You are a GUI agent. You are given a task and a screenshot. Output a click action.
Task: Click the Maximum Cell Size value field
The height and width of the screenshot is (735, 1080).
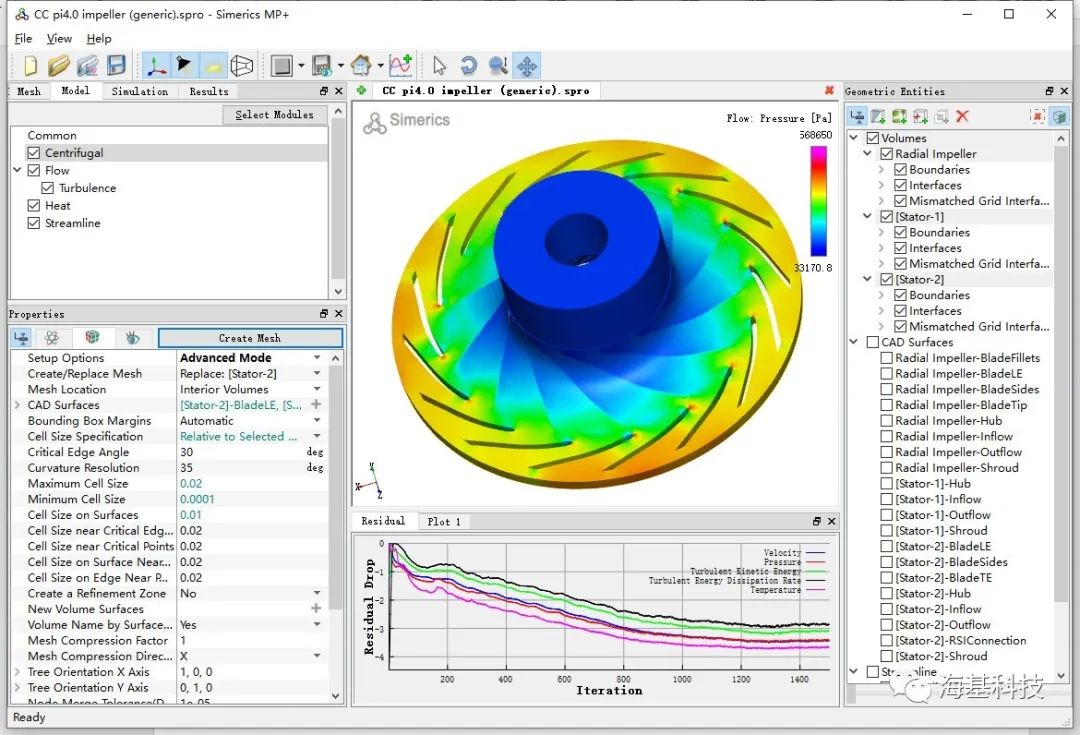(x=251, y=484)
